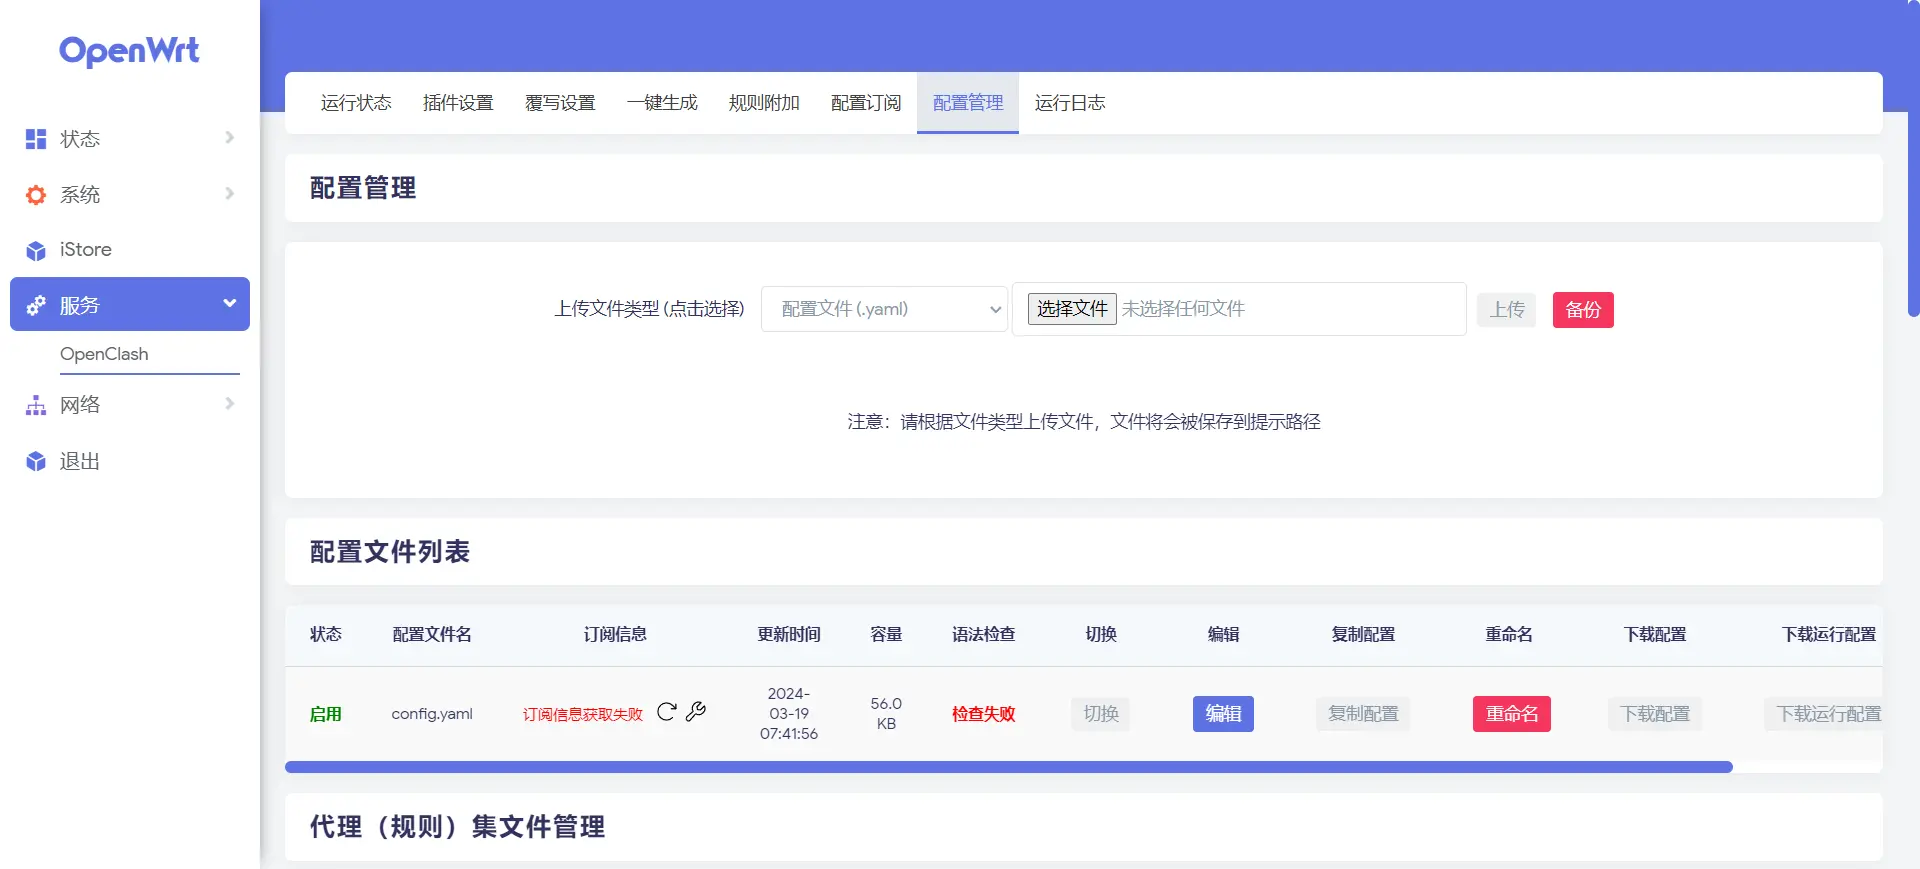Expand the 网络 menu chevron
The image size is (1920, 869).
[x=229, y=403]
